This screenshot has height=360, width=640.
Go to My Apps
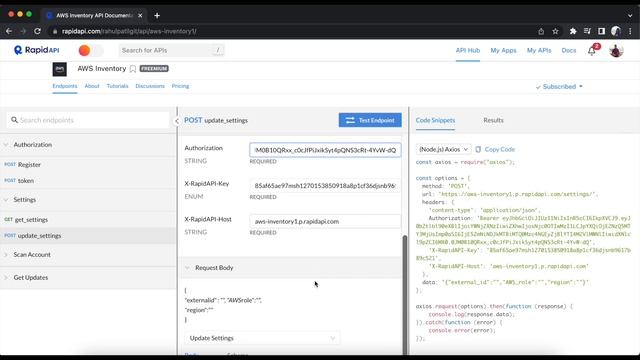click(503, 51)
